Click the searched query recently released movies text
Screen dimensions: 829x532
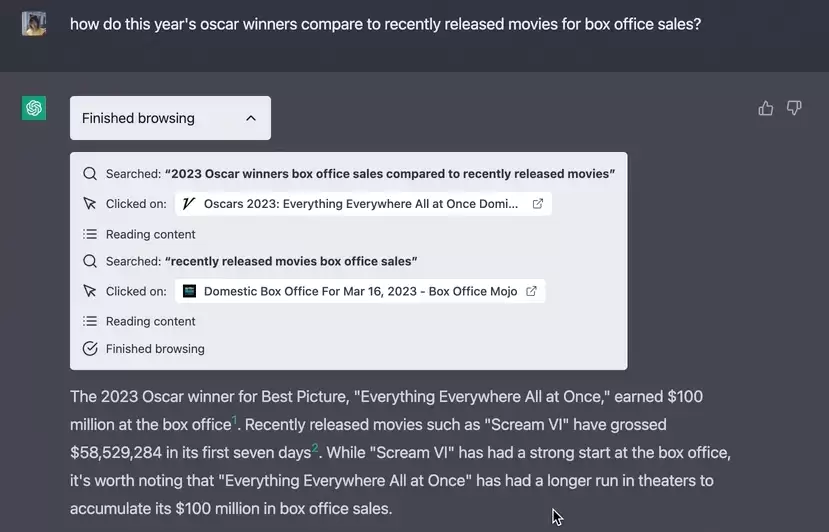291,261
